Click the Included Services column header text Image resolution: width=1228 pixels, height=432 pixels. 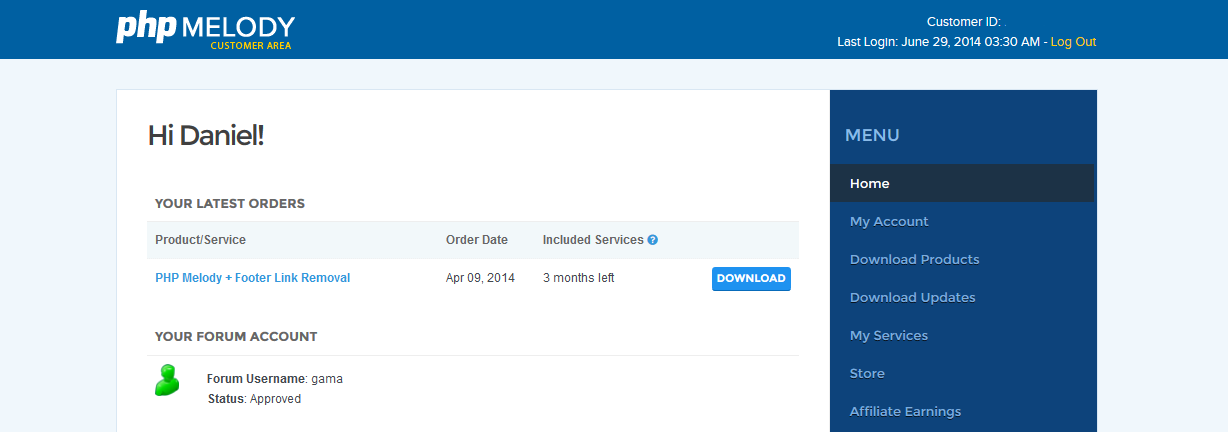click(592, 240)
